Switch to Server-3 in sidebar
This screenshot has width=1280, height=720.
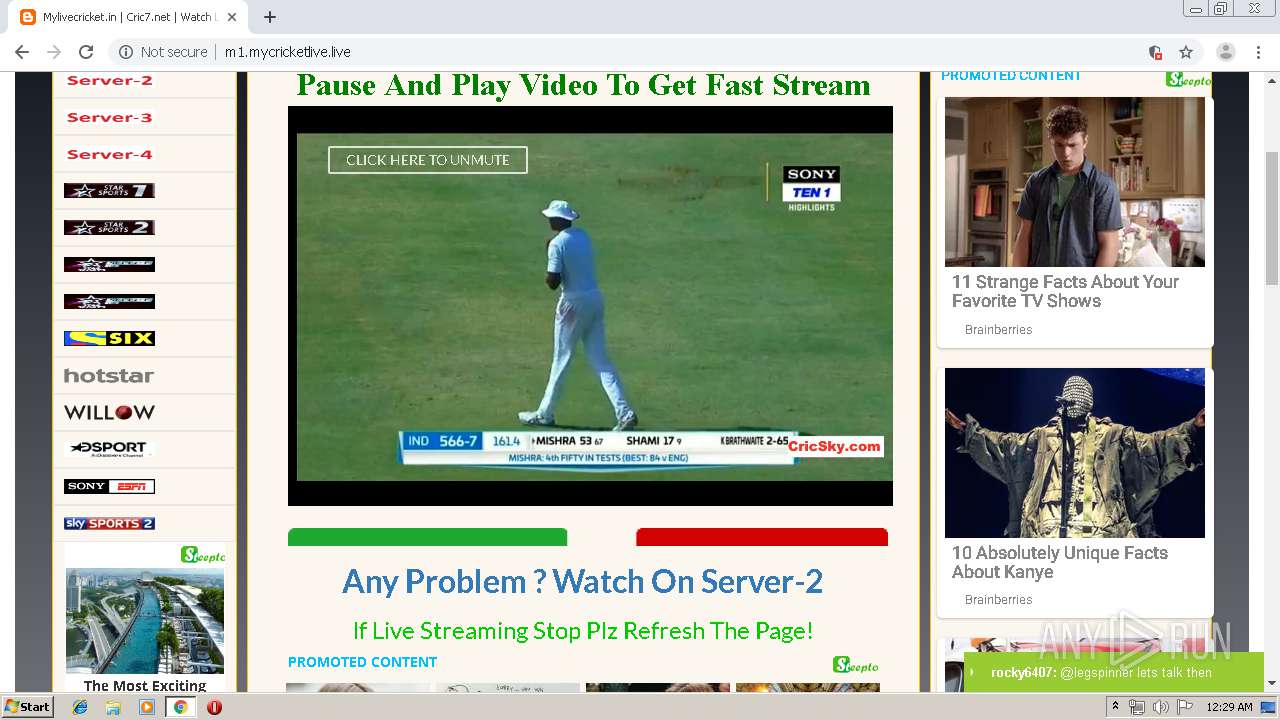coord(109,117)
